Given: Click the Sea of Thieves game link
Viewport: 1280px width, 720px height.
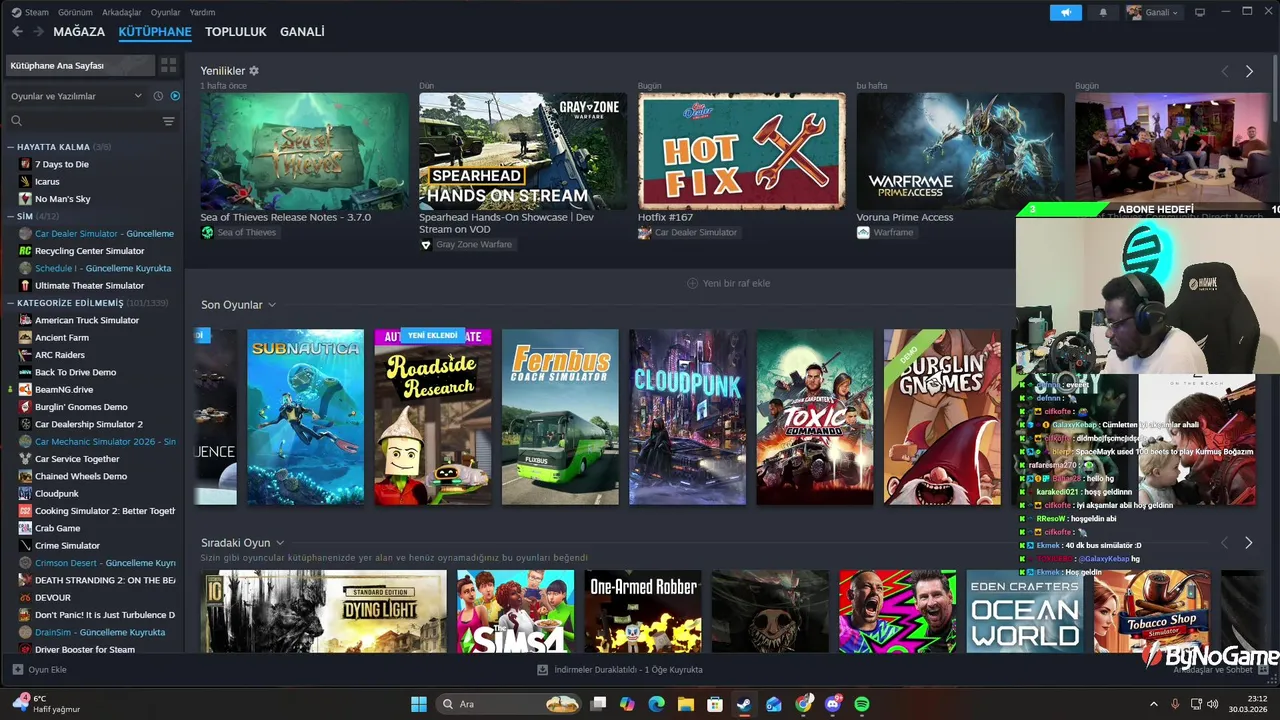Looking at the screenshot, I should [239, 232].
